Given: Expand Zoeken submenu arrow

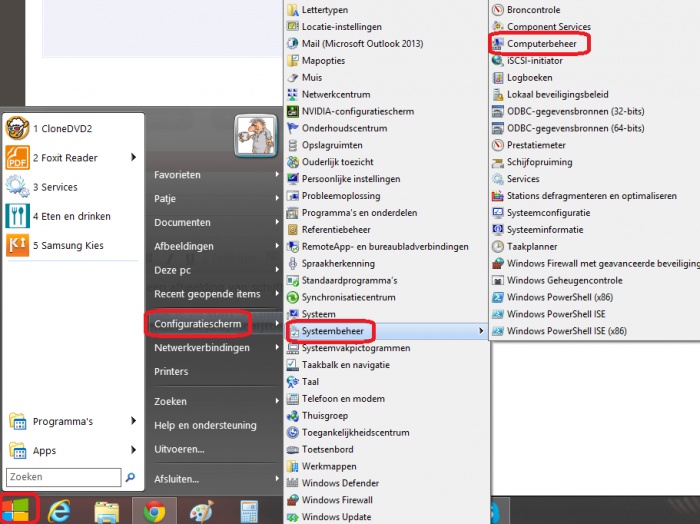Looking at the screenshot, I should [x=277, y=401].
